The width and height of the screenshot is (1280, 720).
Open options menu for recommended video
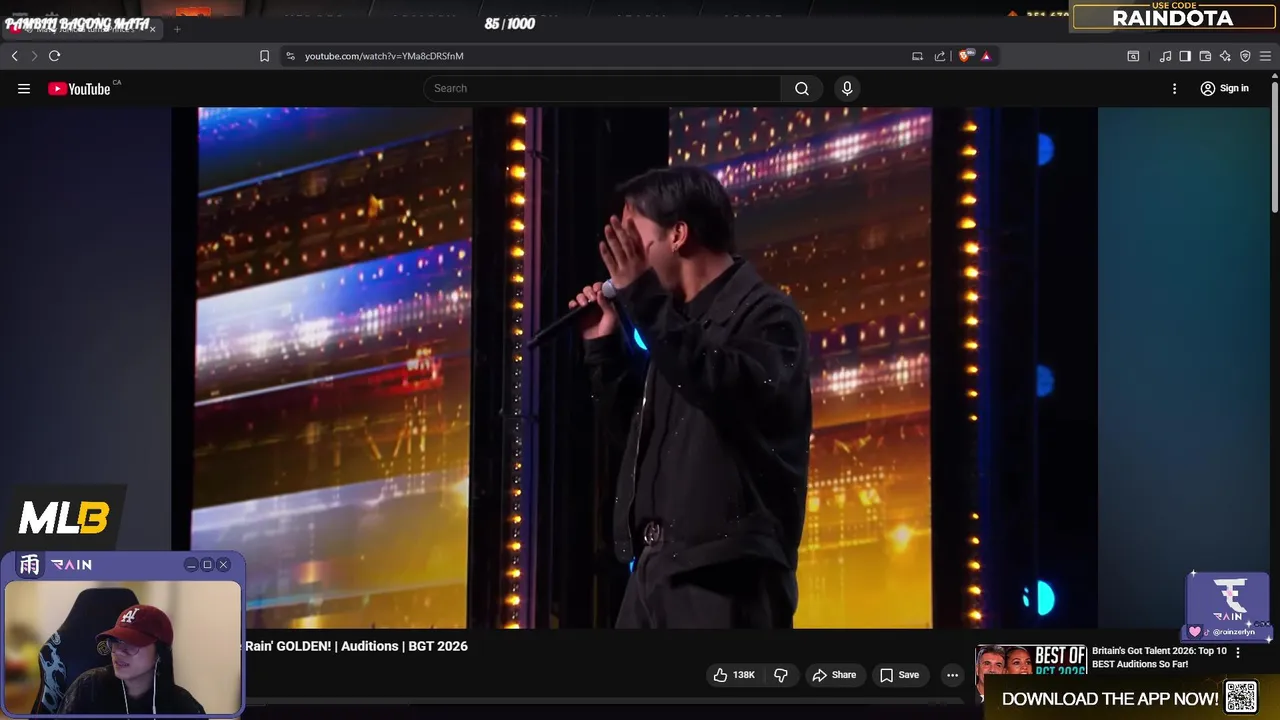coord(1238,652)
